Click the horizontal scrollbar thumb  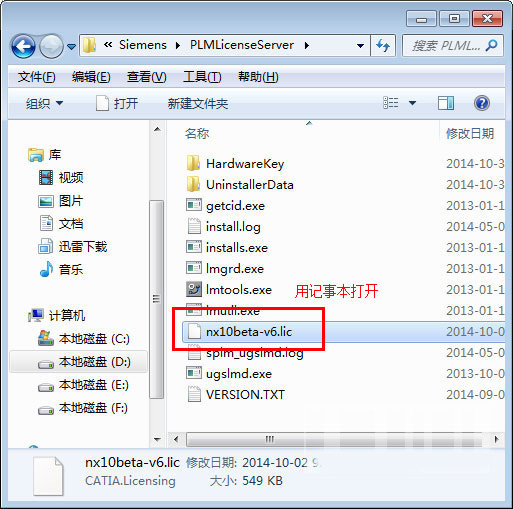pyautogui.click(x=270, y=439)
